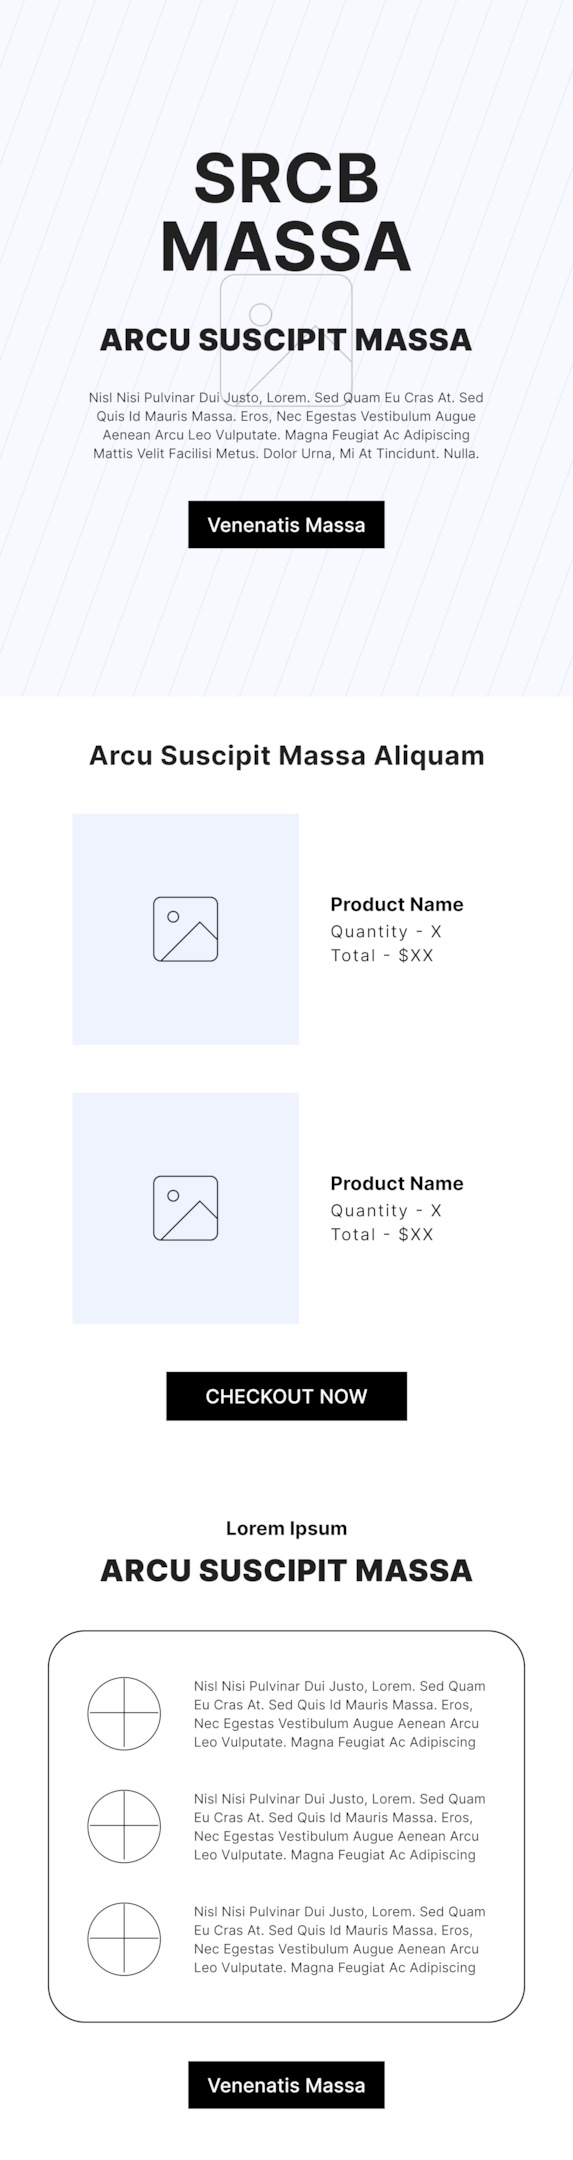
Task: Click the third circle crosshair icon
Action: click(x=124, y=1939)
